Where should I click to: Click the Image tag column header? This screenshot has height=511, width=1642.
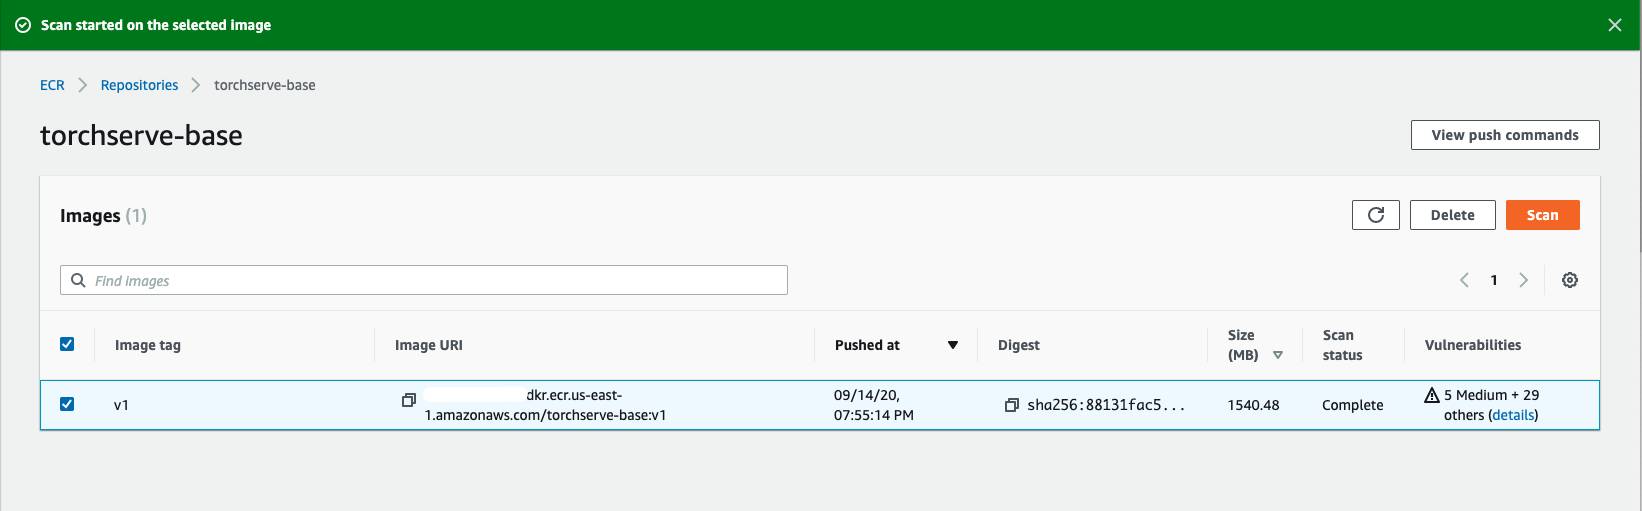148,345
